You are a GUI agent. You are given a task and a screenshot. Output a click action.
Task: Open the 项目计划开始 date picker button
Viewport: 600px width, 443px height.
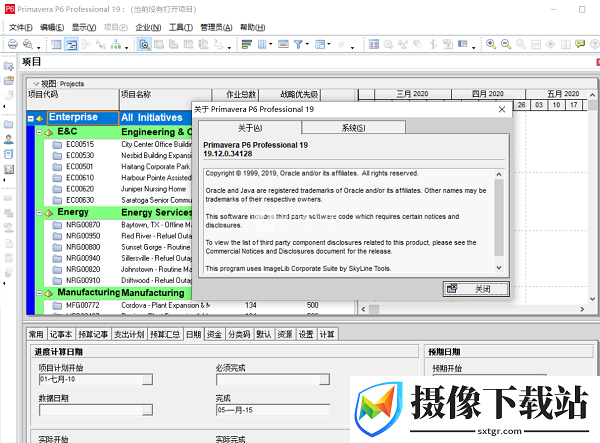[x=147, y=379]
